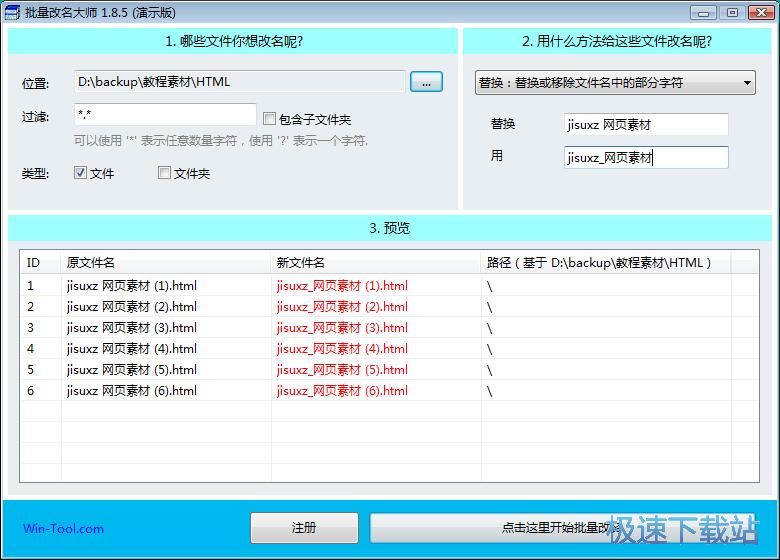Viewport: 780px width, 560px height.
Task: Click new name 'jisuxz_网页素材 (2).html'
Action: [x=342, y=307]
